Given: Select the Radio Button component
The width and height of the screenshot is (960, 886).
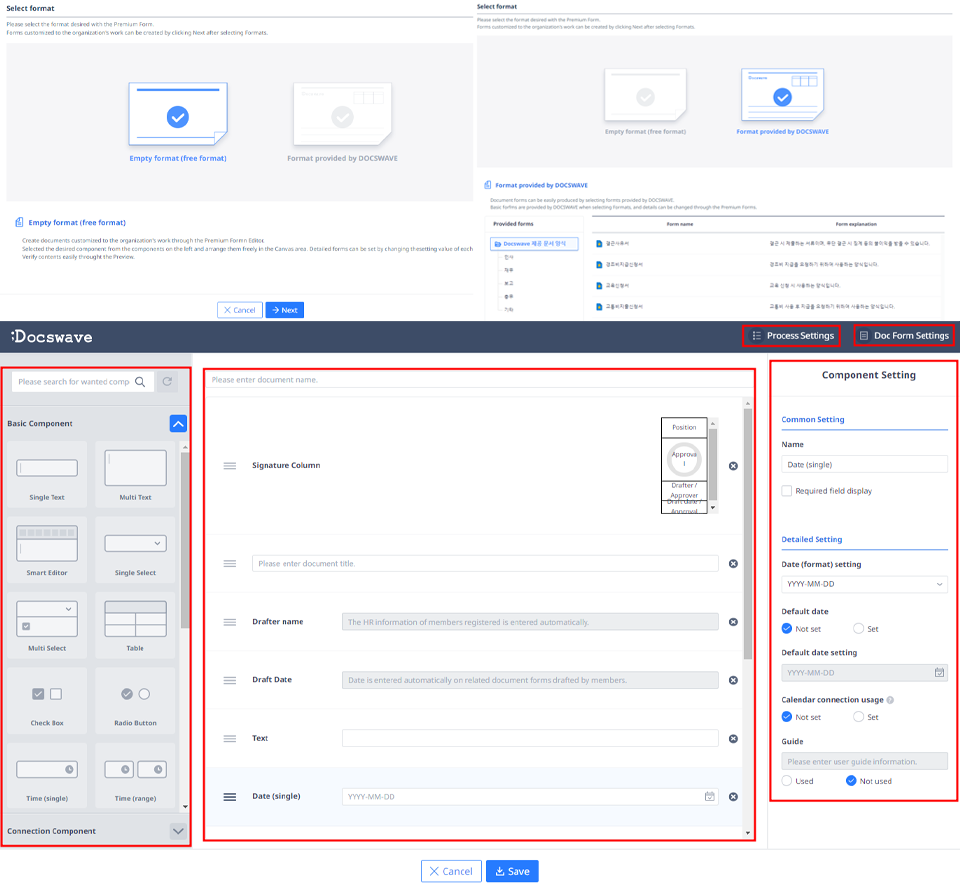Looking at the screenshot, I should pyautogui.click(x=135, y=700).
